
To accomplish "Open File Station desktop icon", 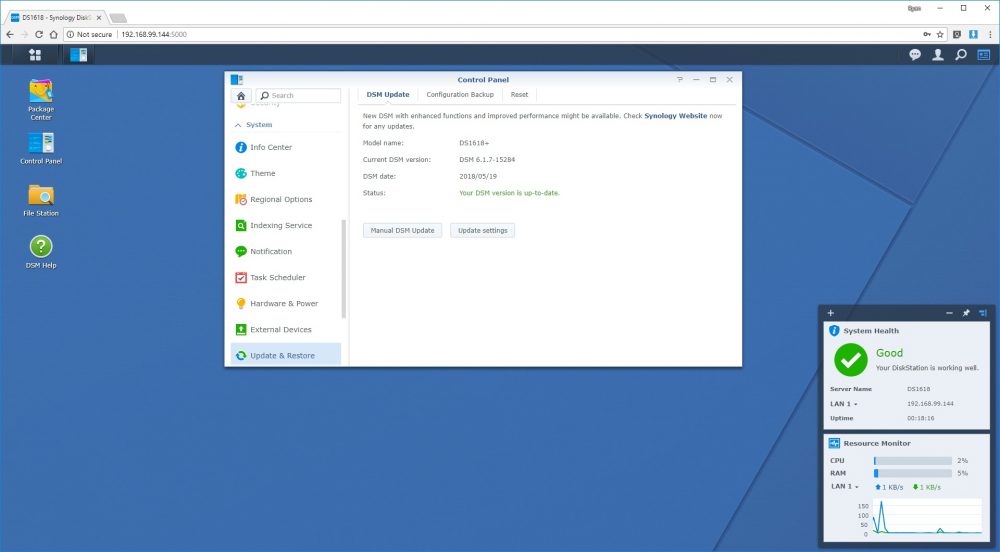I will (41, 200).
